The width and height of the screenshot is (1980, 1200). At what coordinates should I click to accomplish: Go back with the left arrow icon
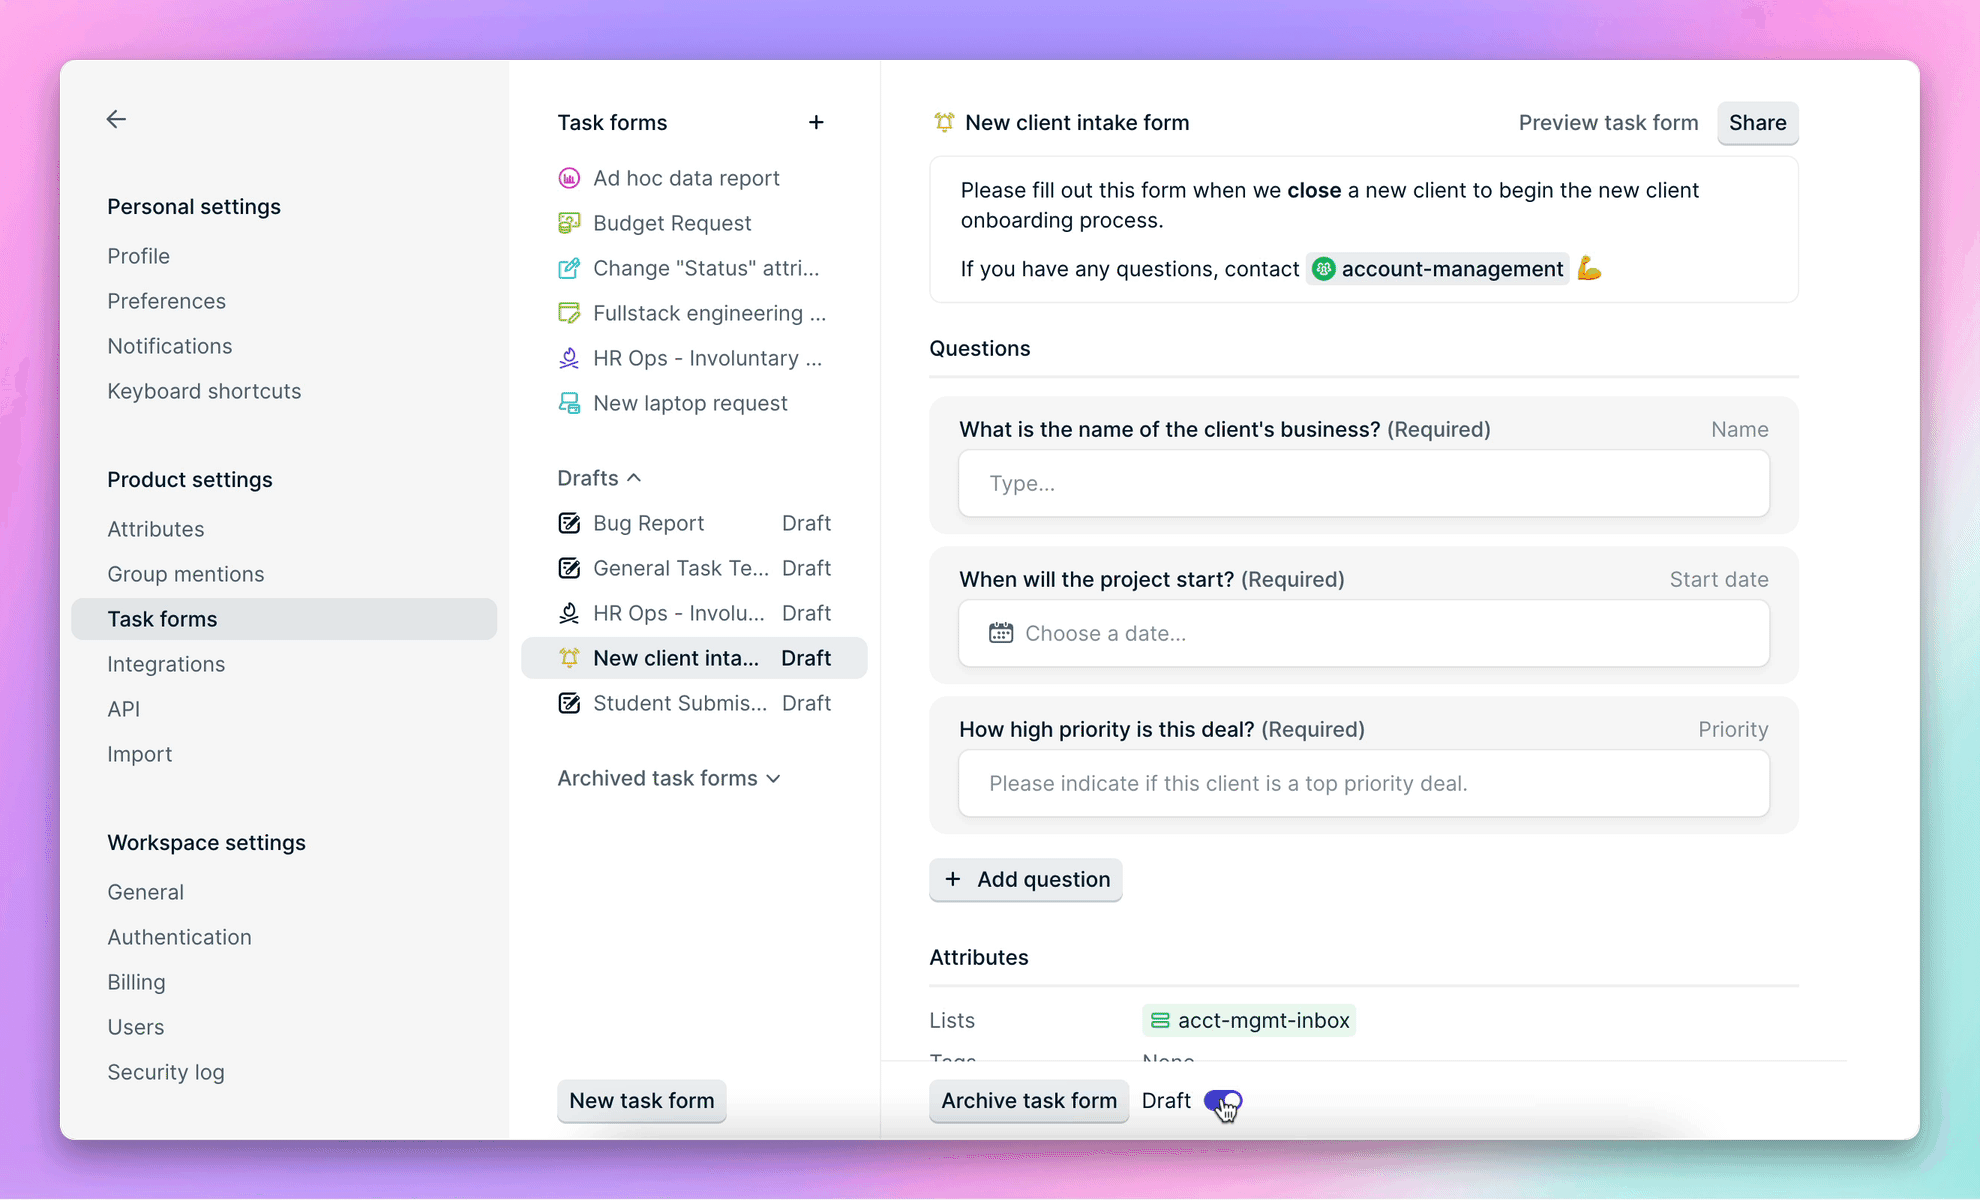[116, 119]
